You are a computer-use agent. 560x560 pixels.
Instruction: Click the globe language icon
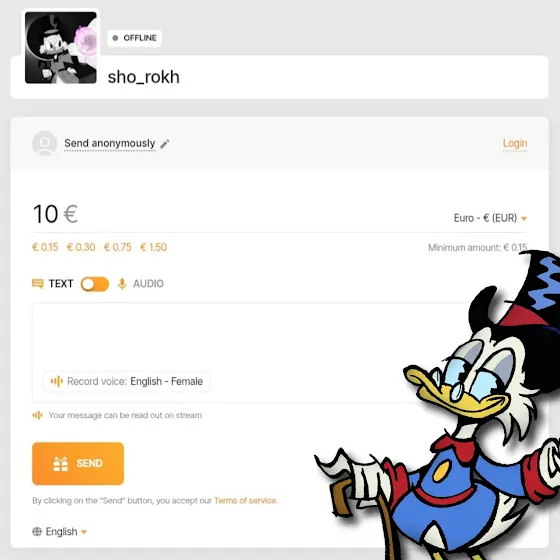pos(37,531)
